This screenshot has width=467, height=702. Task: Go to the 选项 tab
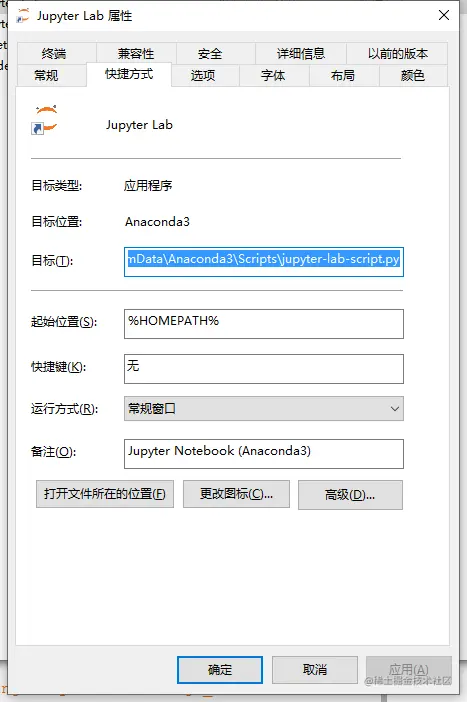click(x=205, y=75)
